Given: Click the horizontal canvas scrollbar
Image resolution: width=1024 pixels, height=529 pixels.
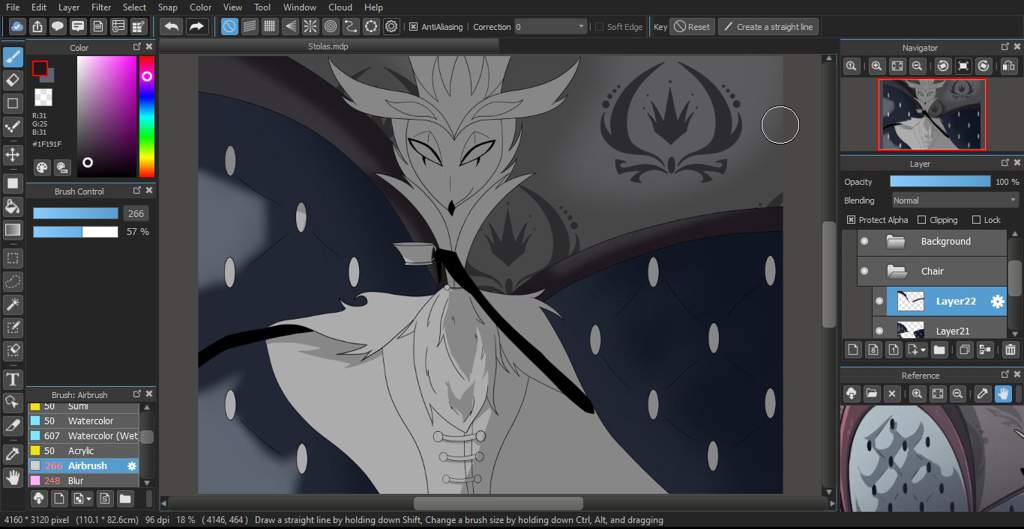Looking at the screenshot, I should 498,504.
